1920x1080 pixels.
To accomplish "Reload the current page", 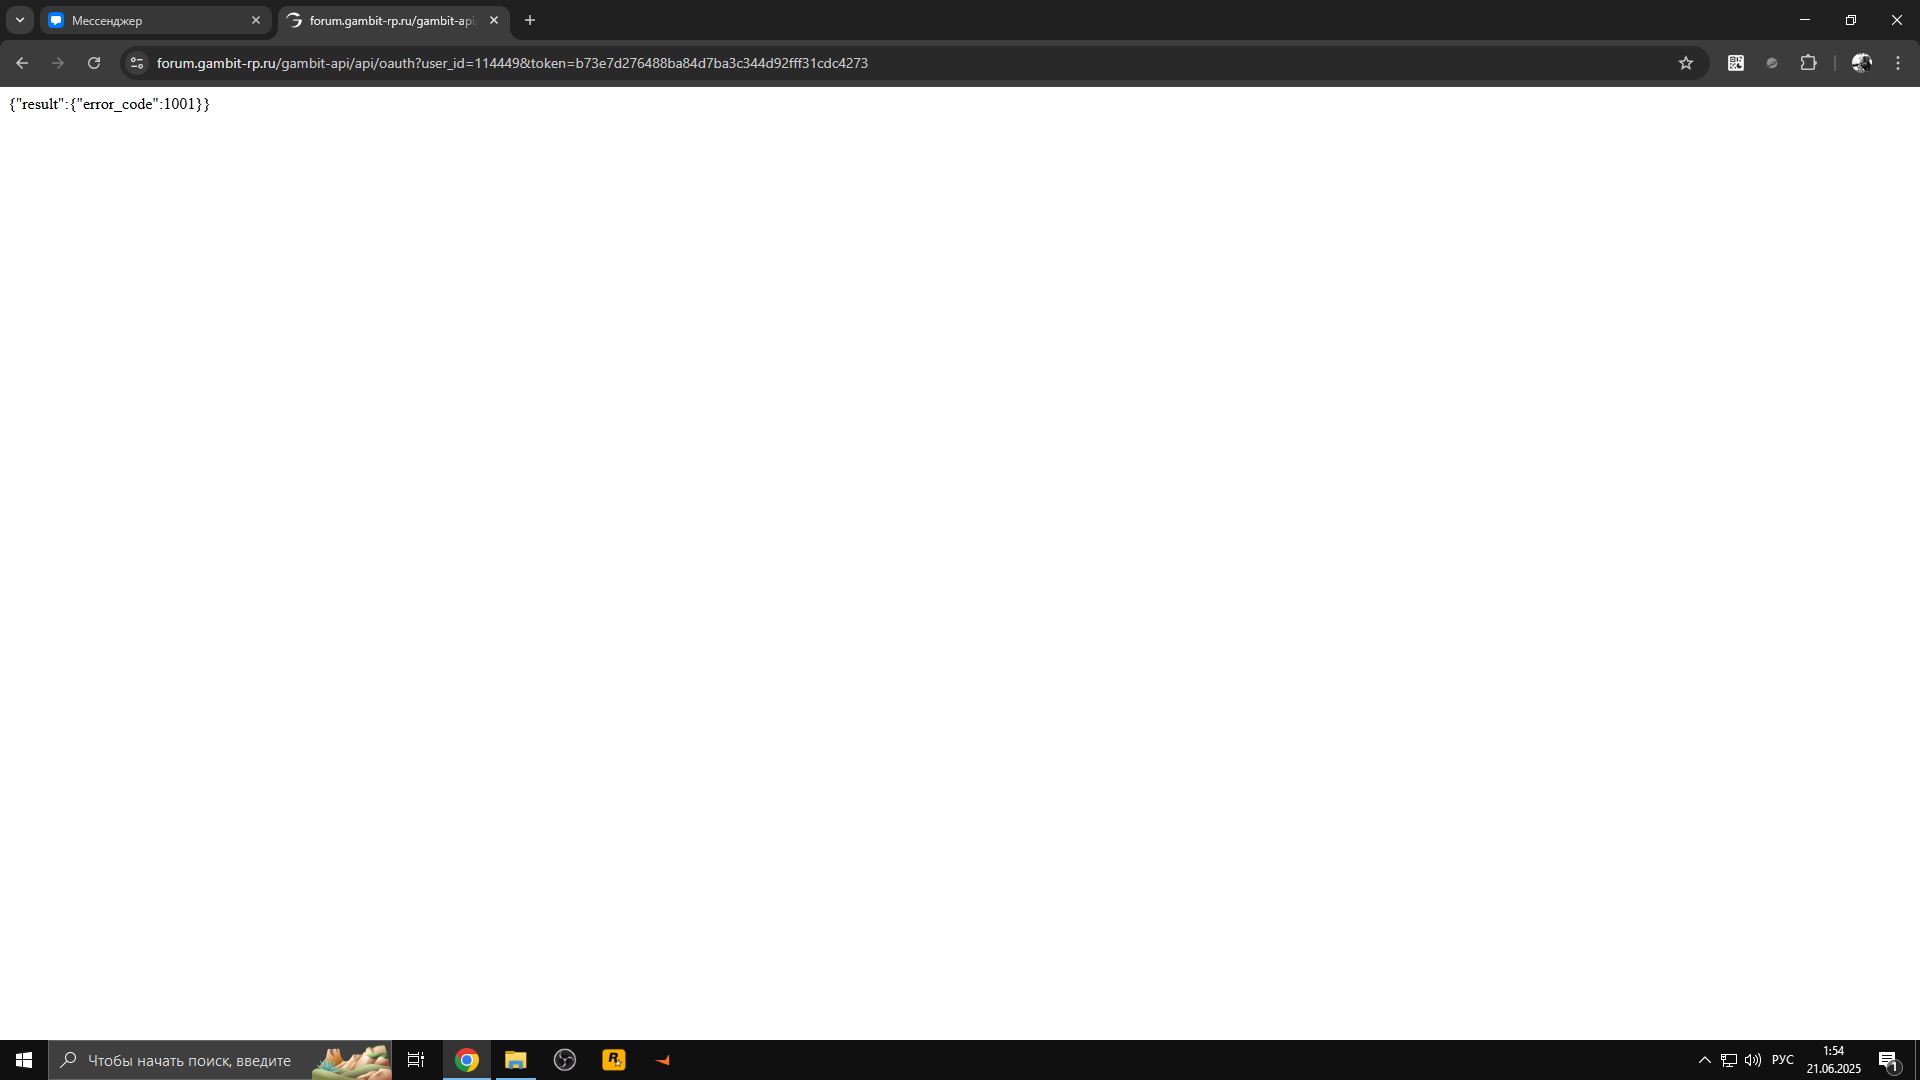I will [94, 63].
